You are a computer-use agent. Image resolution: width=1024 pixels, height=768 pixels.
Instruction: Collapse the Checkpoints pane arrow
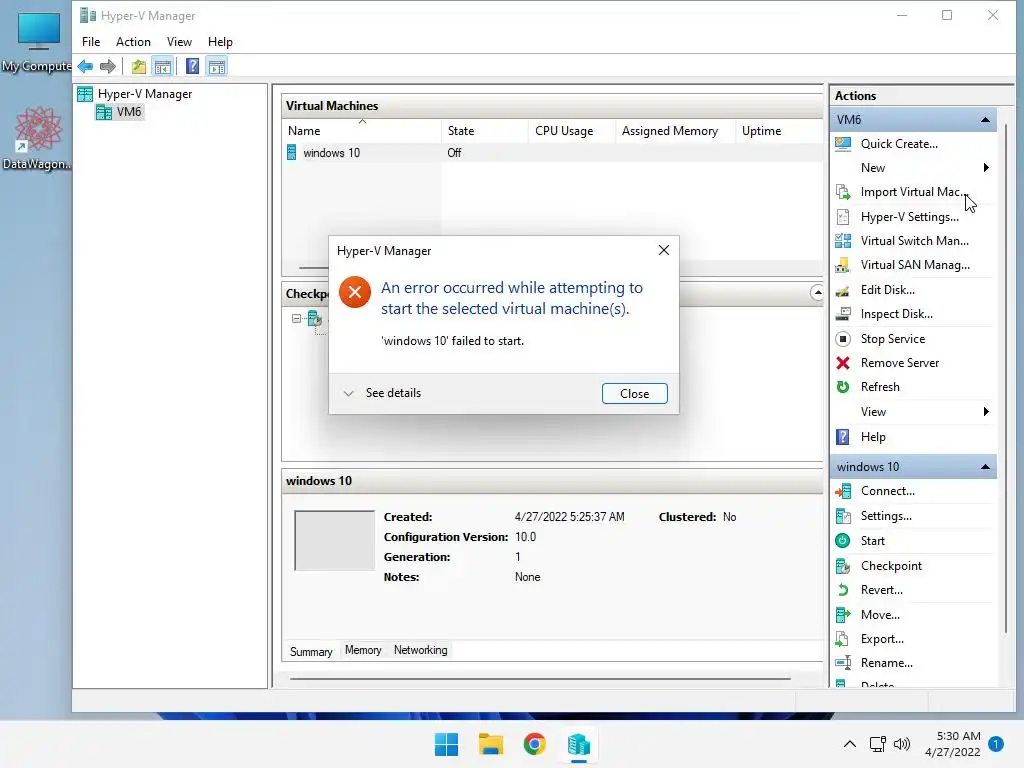(x=817, y=293)
